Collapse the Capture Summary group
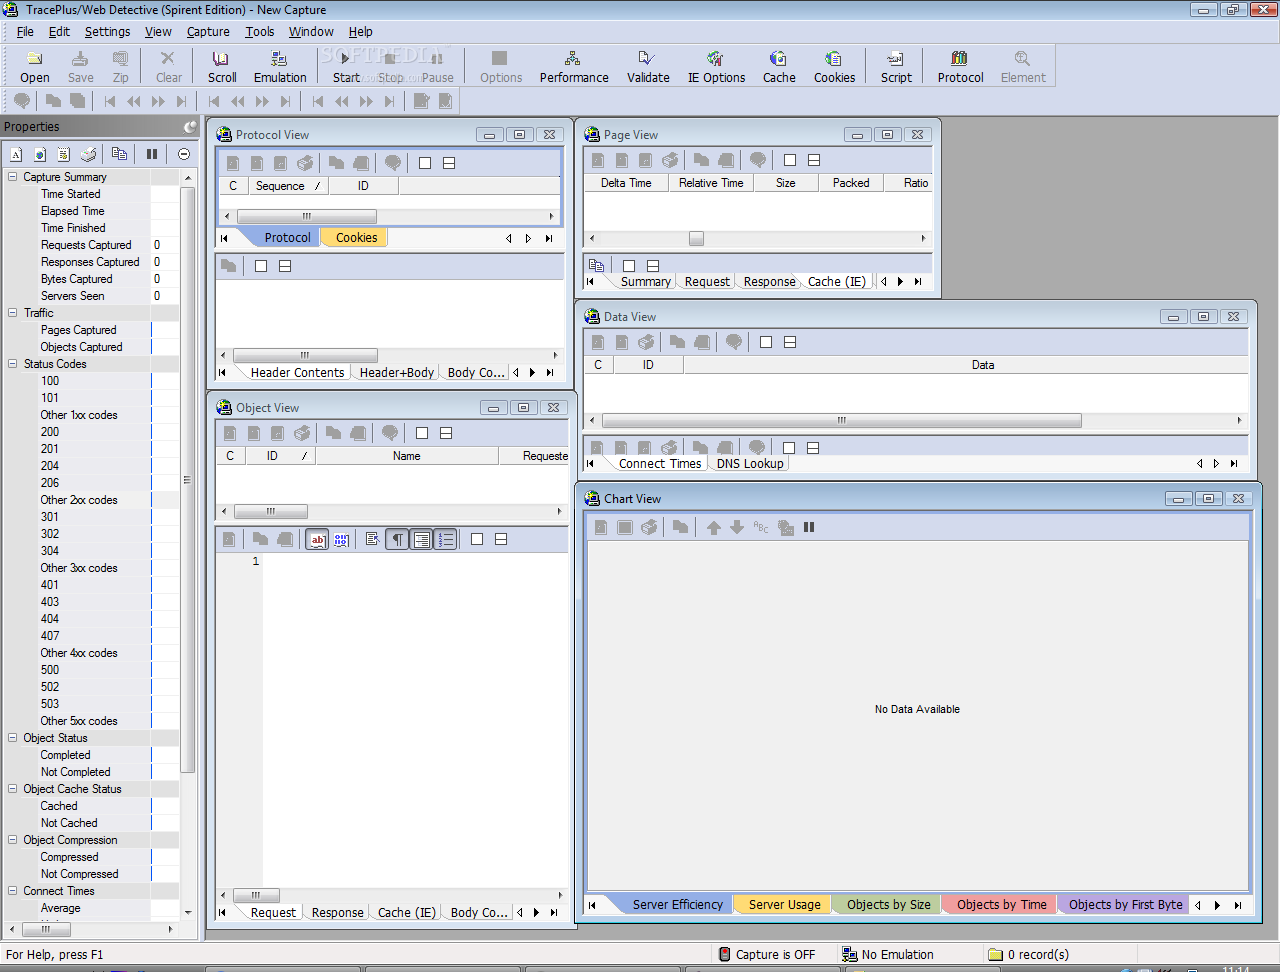Screen dimensions: 1280x972 [x=13, y=177]
